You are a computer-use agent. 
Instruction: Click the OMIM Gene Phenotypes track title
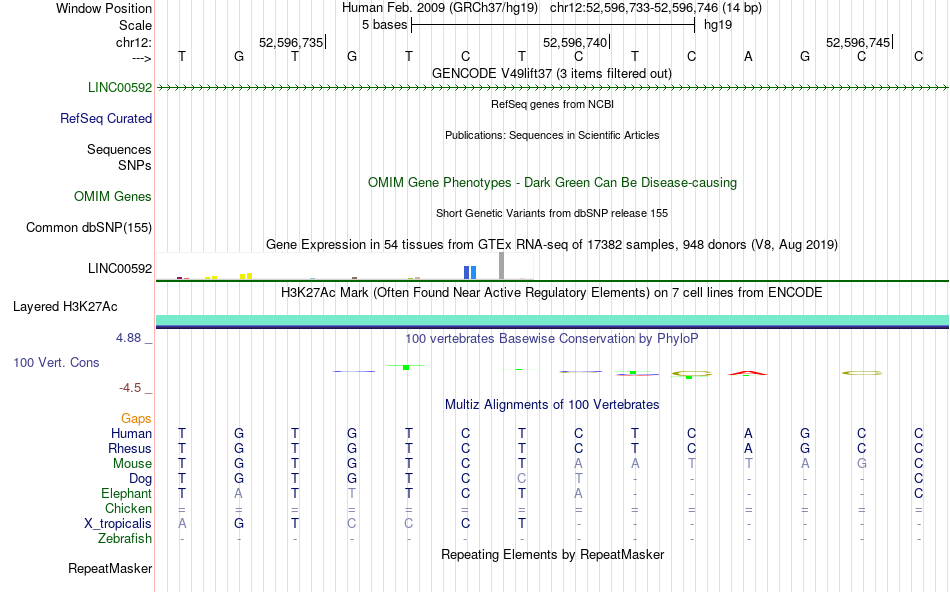pos(553,182)
